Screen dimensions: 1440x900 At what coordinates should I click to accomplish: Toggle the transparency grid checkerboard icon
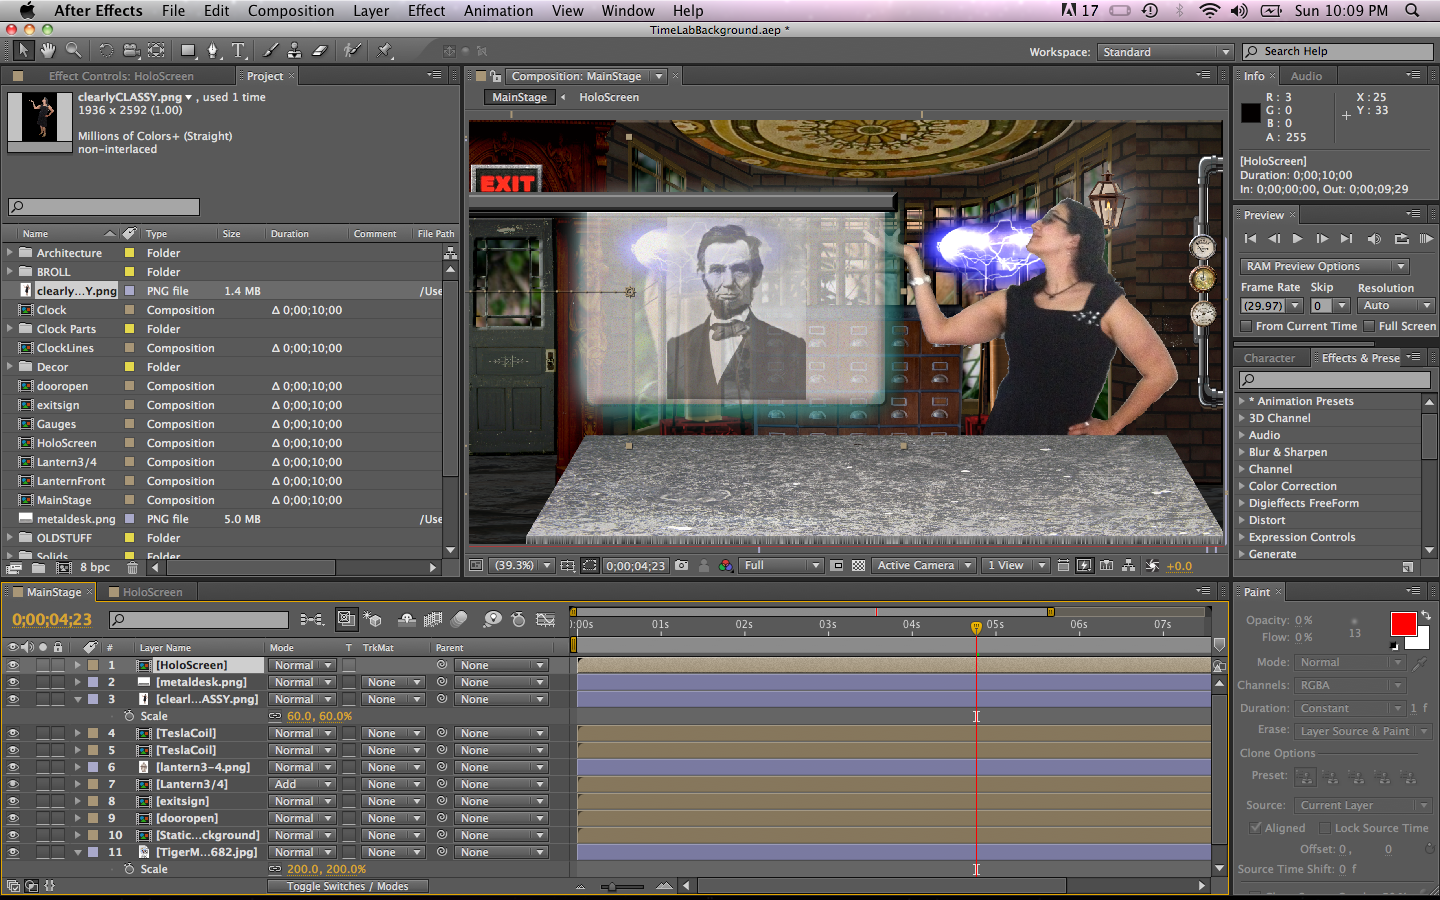click(x=858, y=566)
